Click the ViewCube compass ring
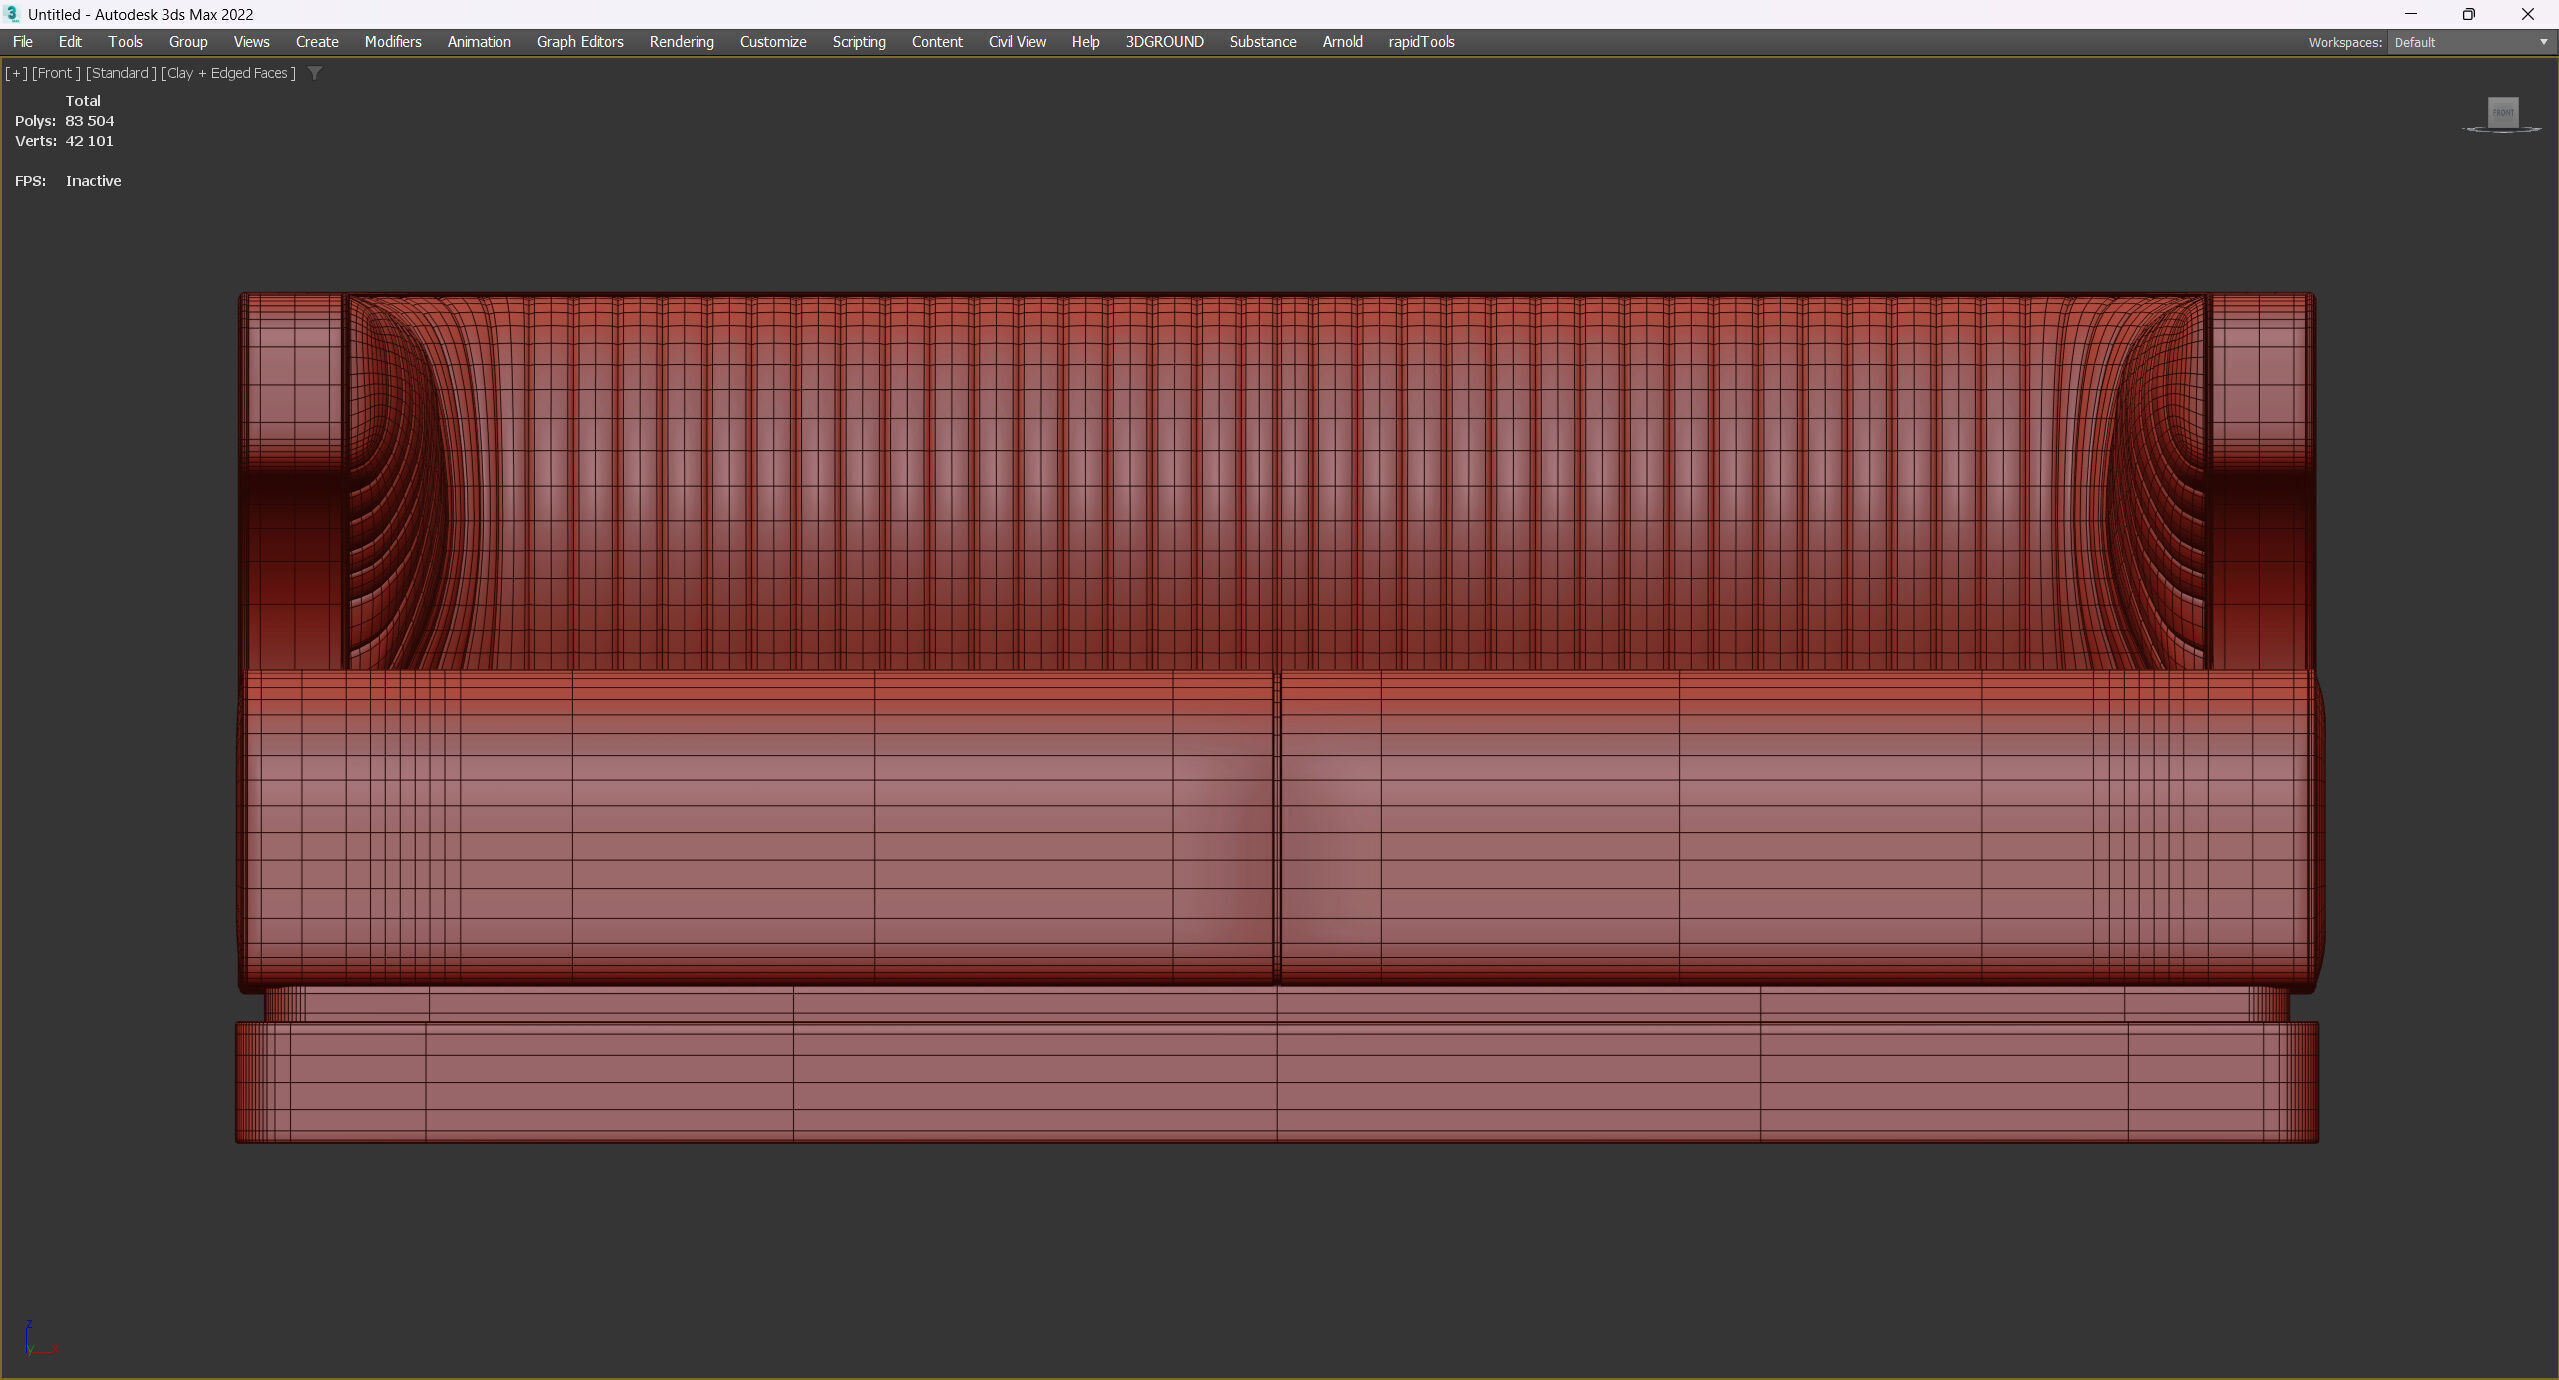 [2470, 130]
